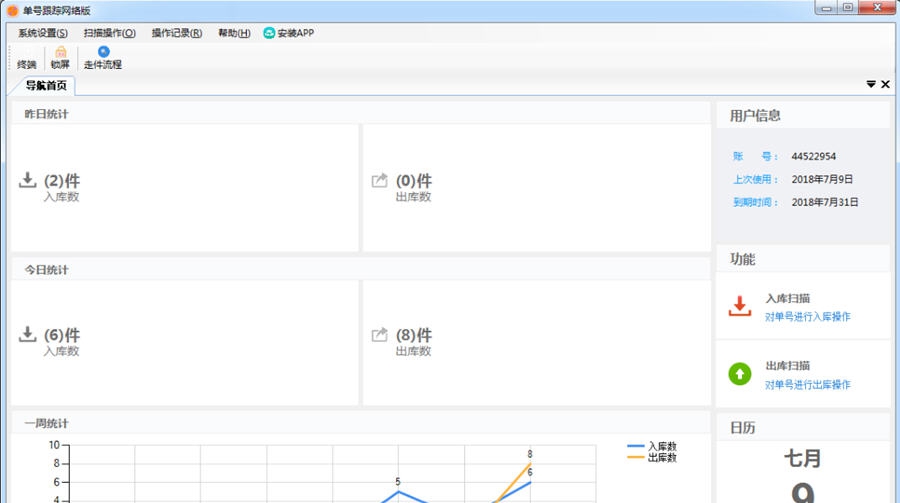Click today's 出库数 export icon
This screenshot has height=503, width=900.
(379, 335)
